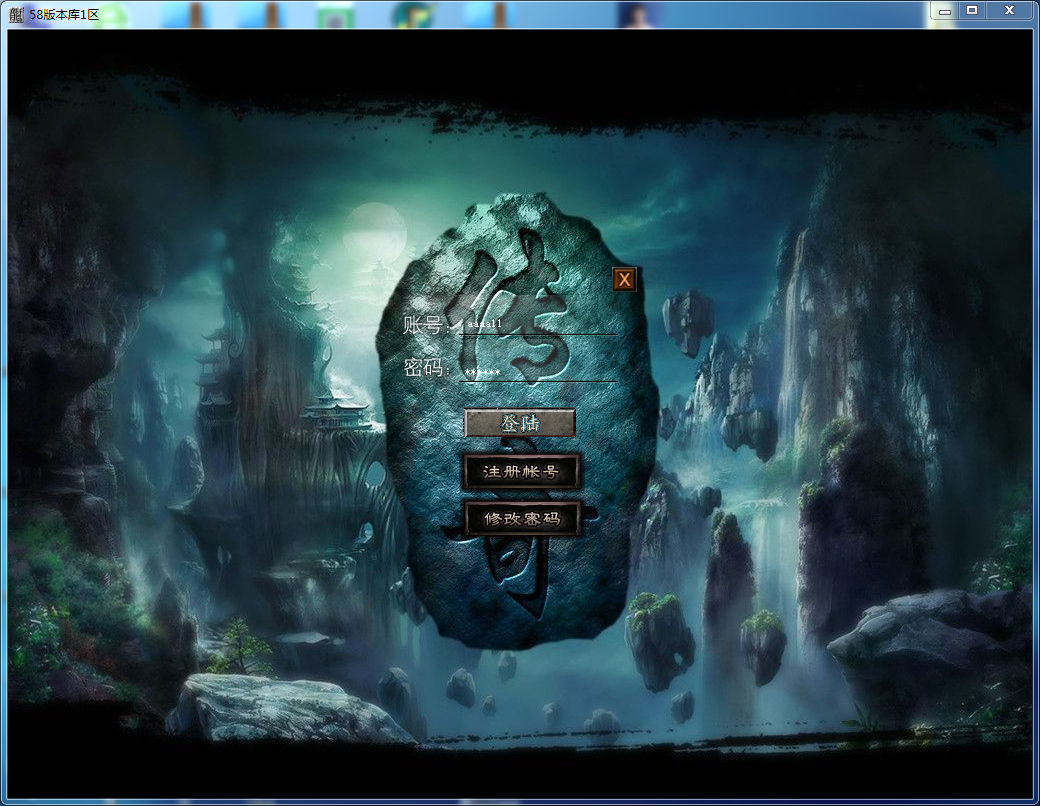
Task: Close the 58版本库1区 window
Action: coord(1009,11)
